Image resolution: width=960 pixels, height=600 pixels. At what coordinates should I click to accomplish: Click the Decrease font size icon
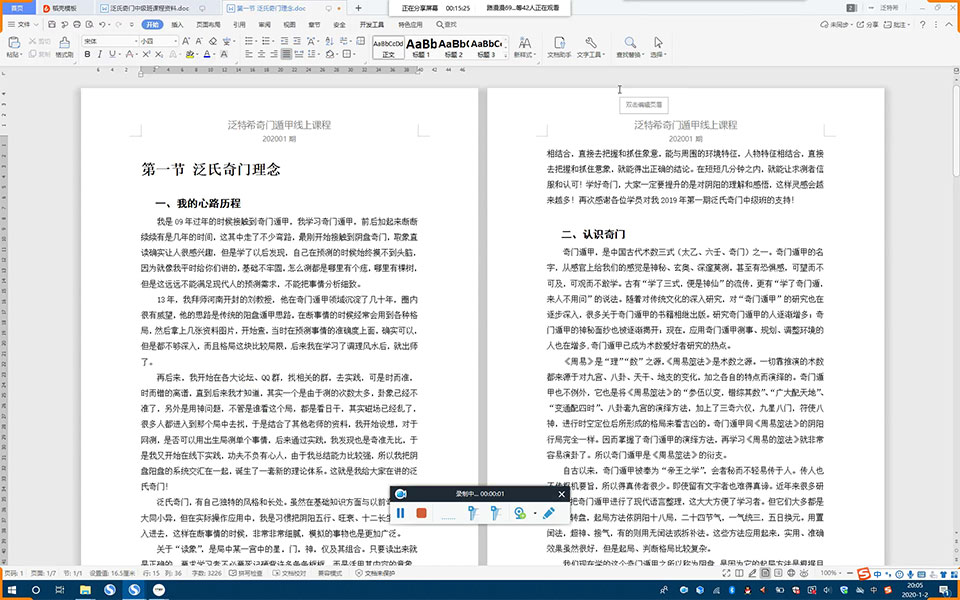point(199,41)
